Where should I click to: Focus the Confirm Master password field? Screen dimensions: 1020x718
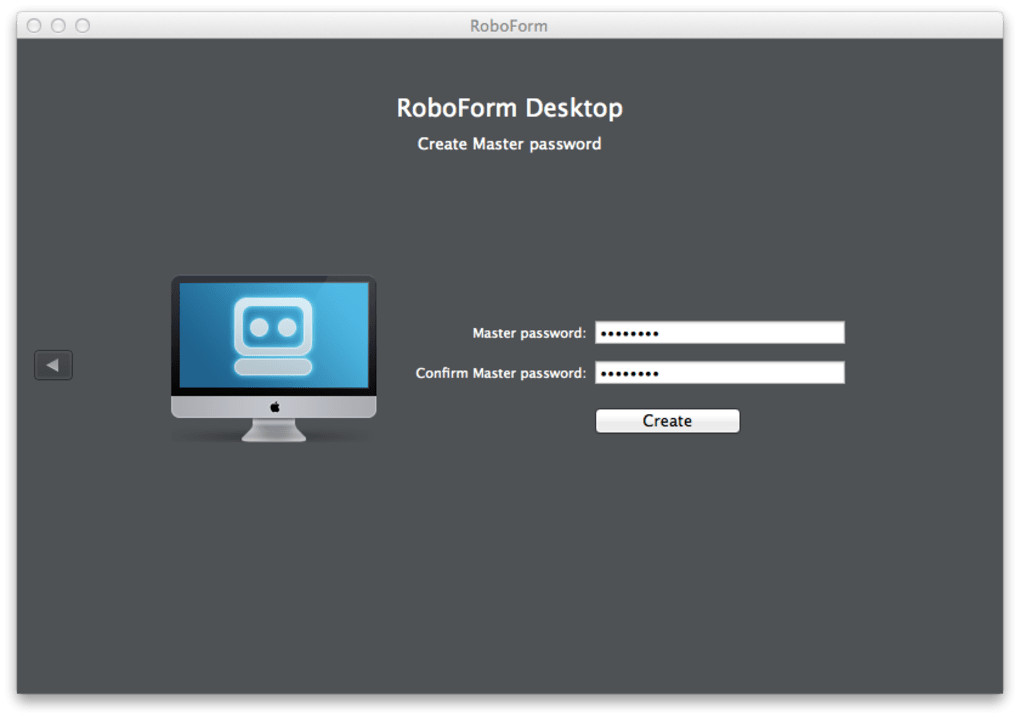[719, 373]
